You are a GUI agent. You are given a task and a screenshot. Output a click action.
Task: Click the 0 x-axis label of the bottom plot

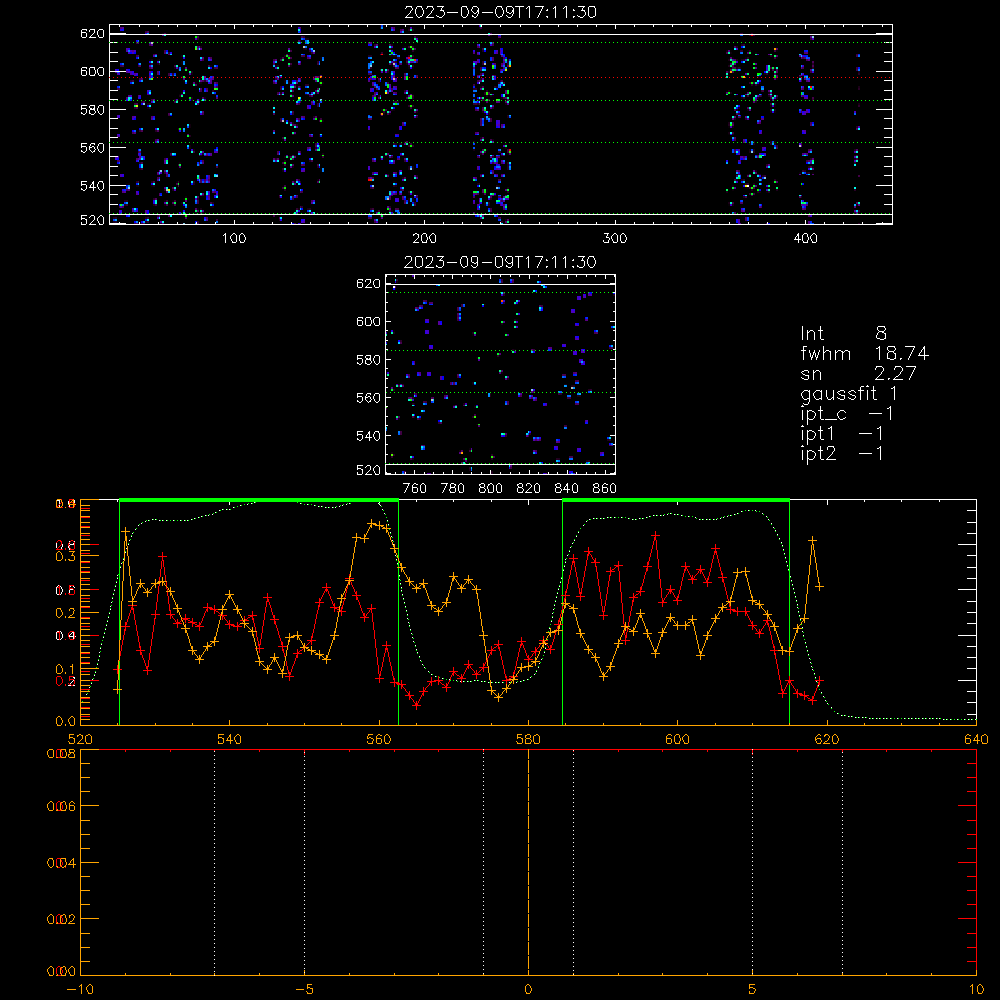(x=528, y=989)
